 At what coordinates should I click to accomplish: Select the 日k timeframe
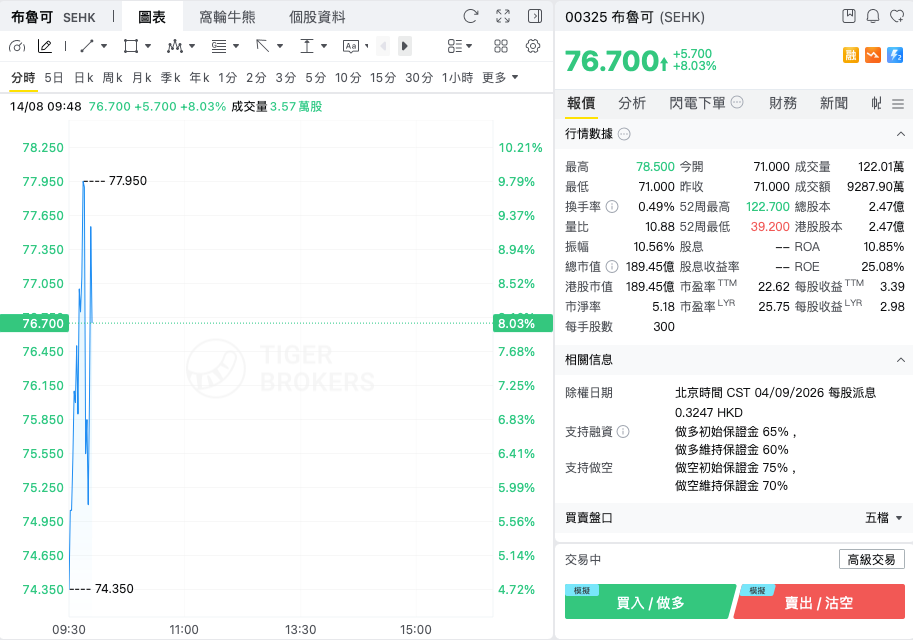click(x=84, y=77)
